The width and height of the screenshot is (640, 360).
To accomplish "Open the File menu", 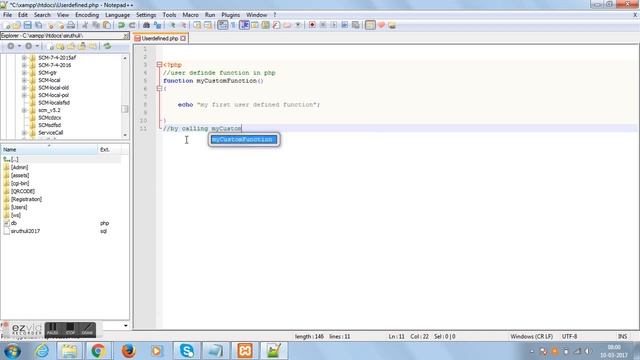I will [x=7, y=15].
